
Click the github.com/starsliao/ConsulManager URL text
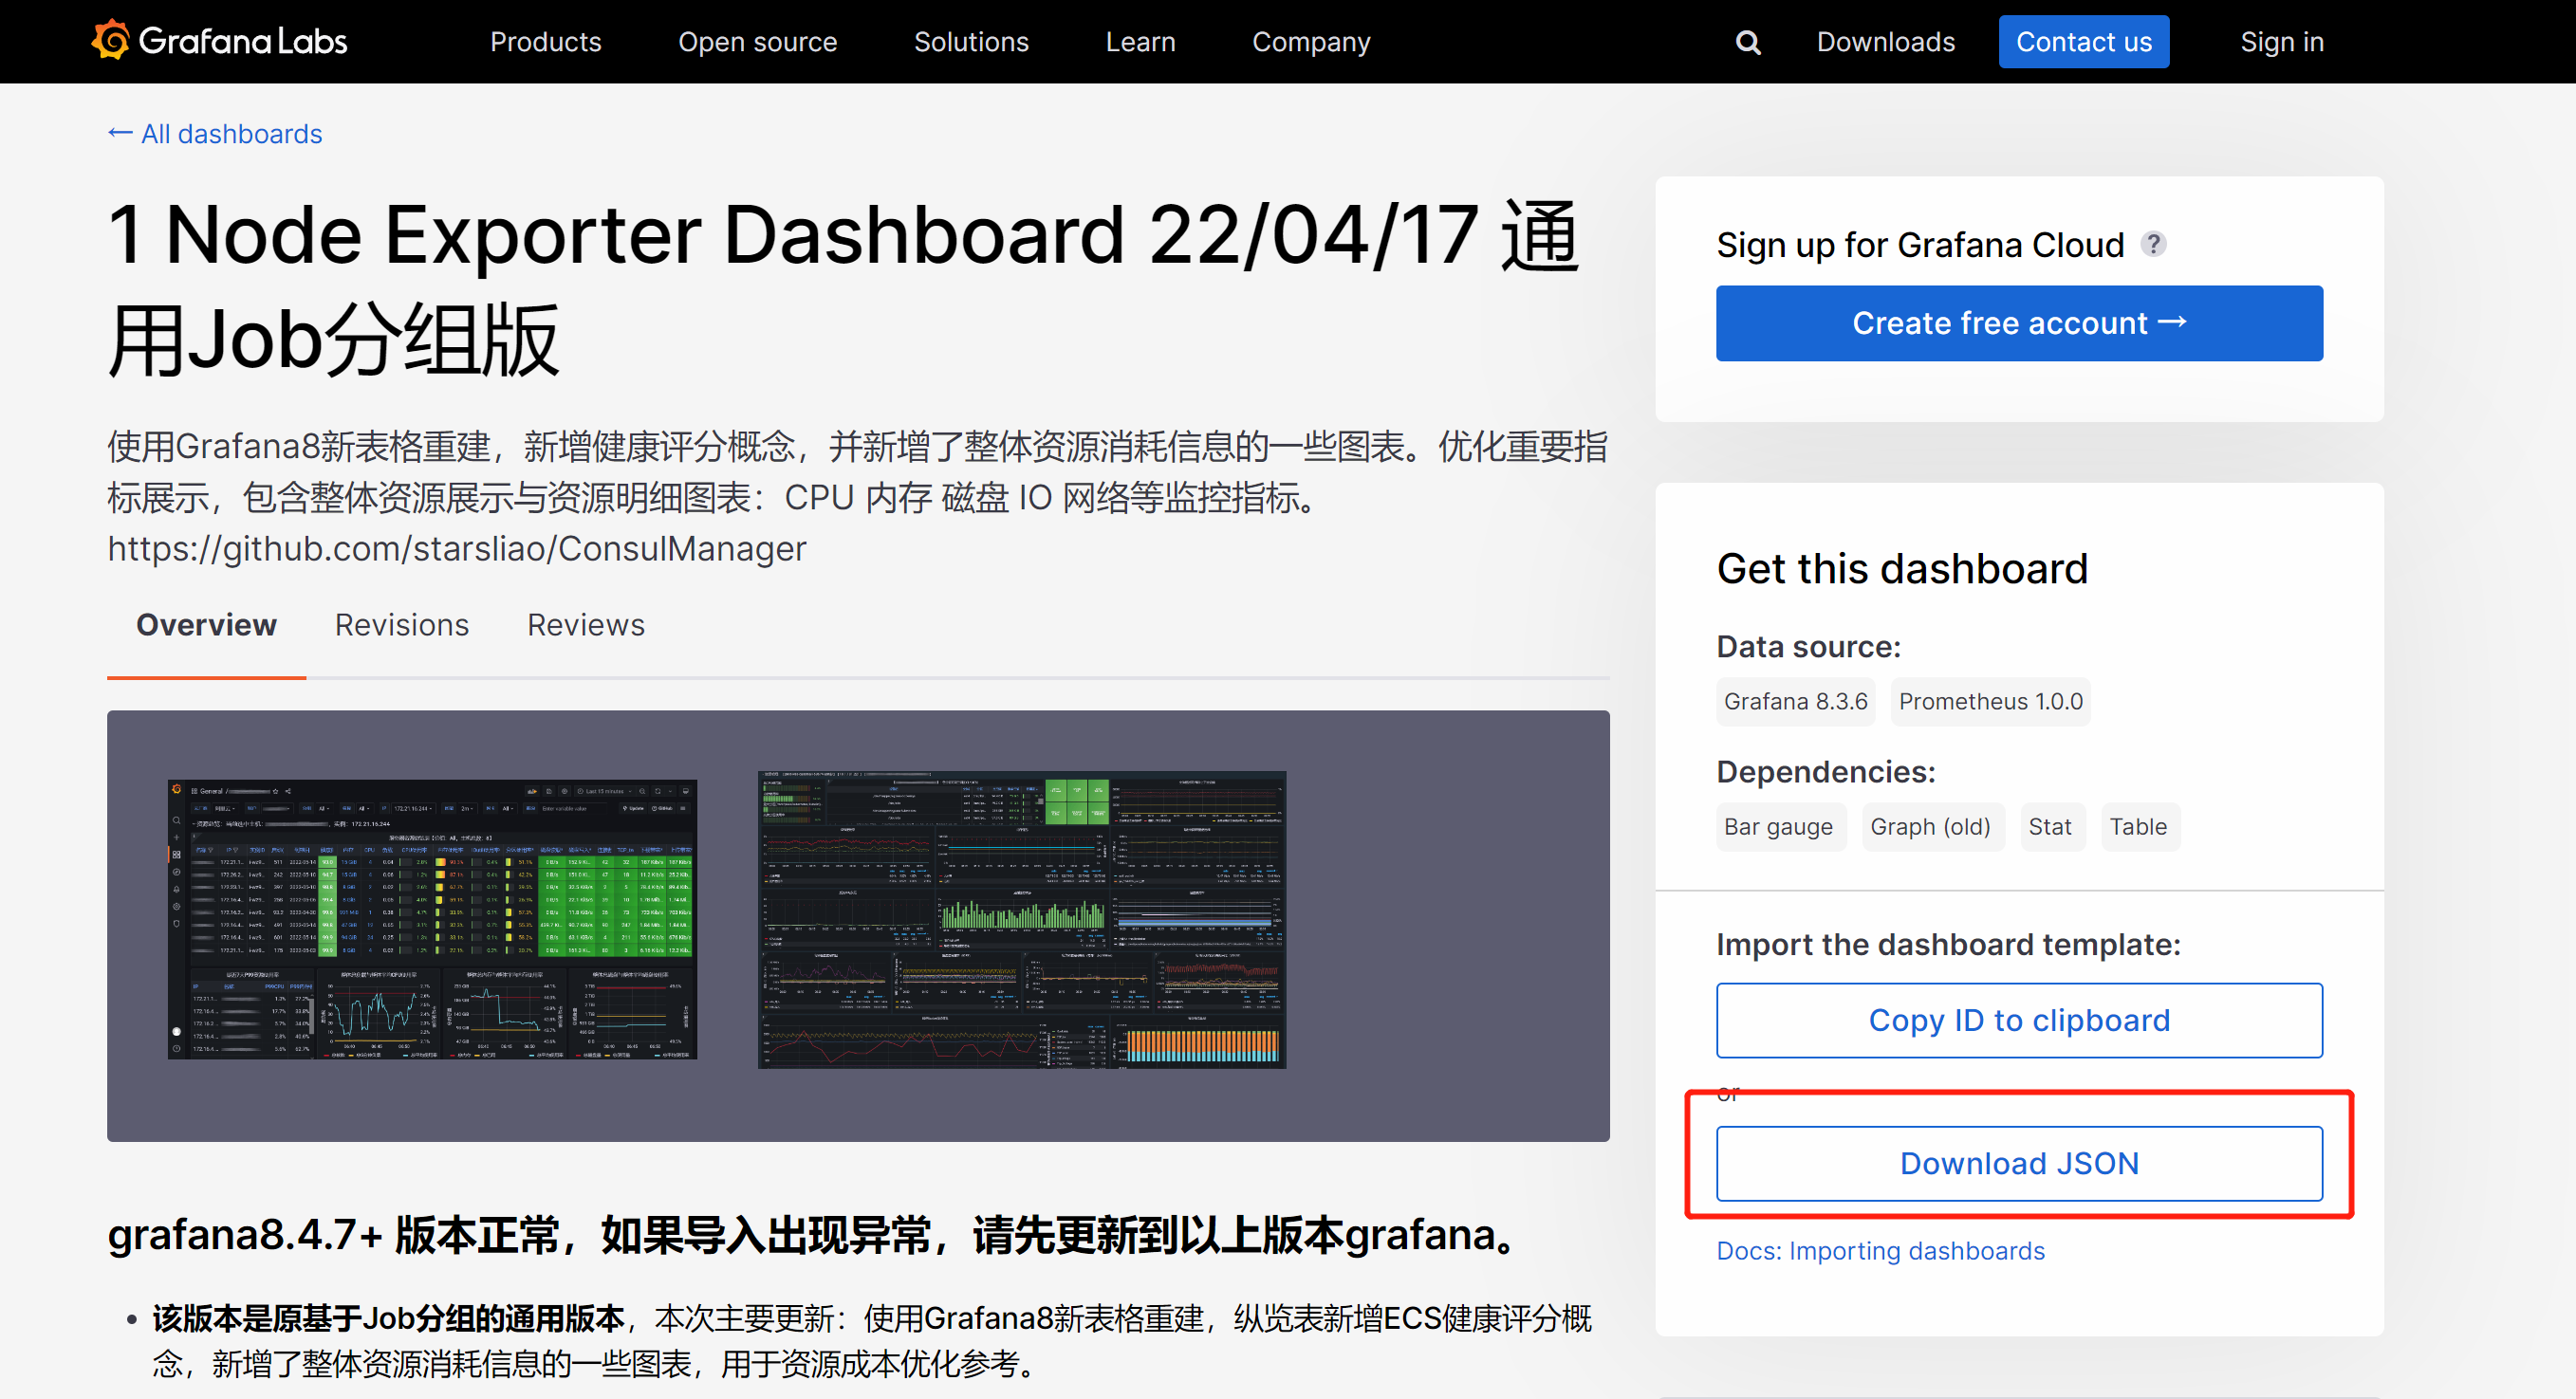pyautogui.click(x=456, y=548)
